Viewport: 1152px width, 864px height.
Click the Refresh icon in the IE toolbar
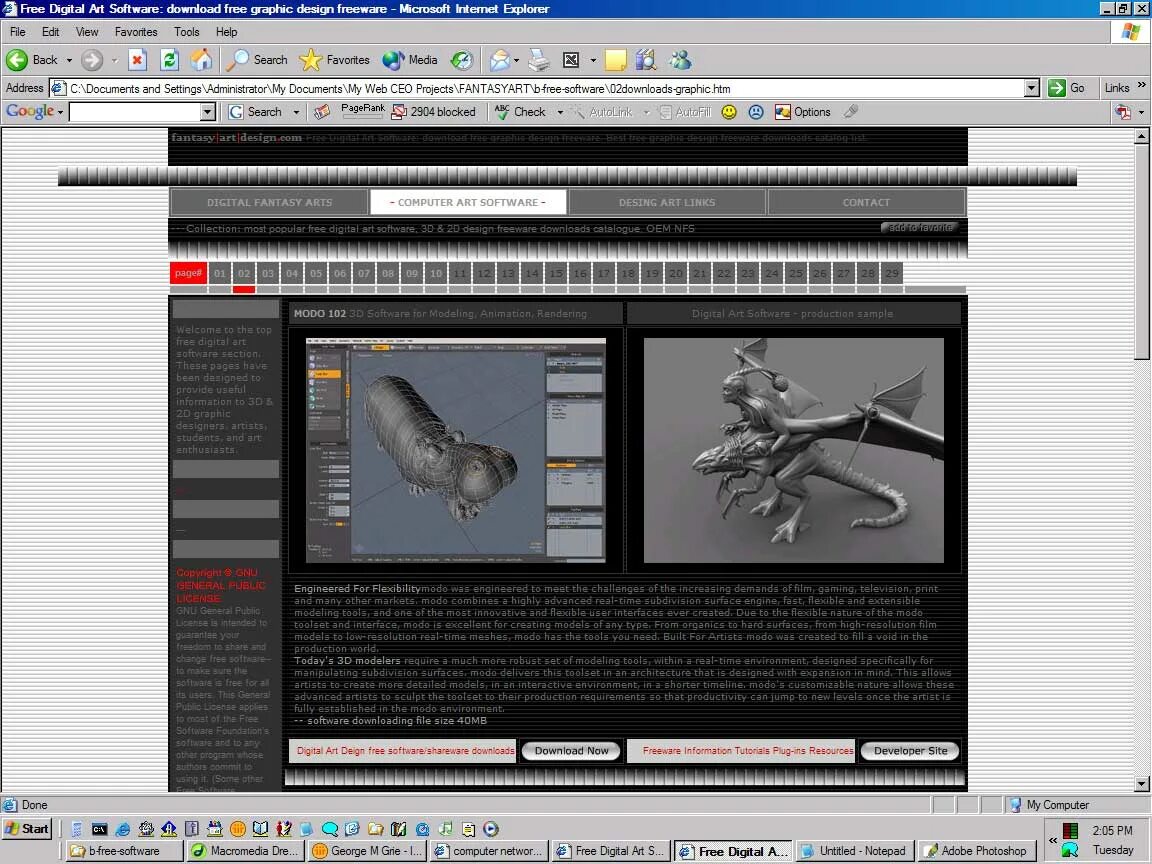point(169,60)
